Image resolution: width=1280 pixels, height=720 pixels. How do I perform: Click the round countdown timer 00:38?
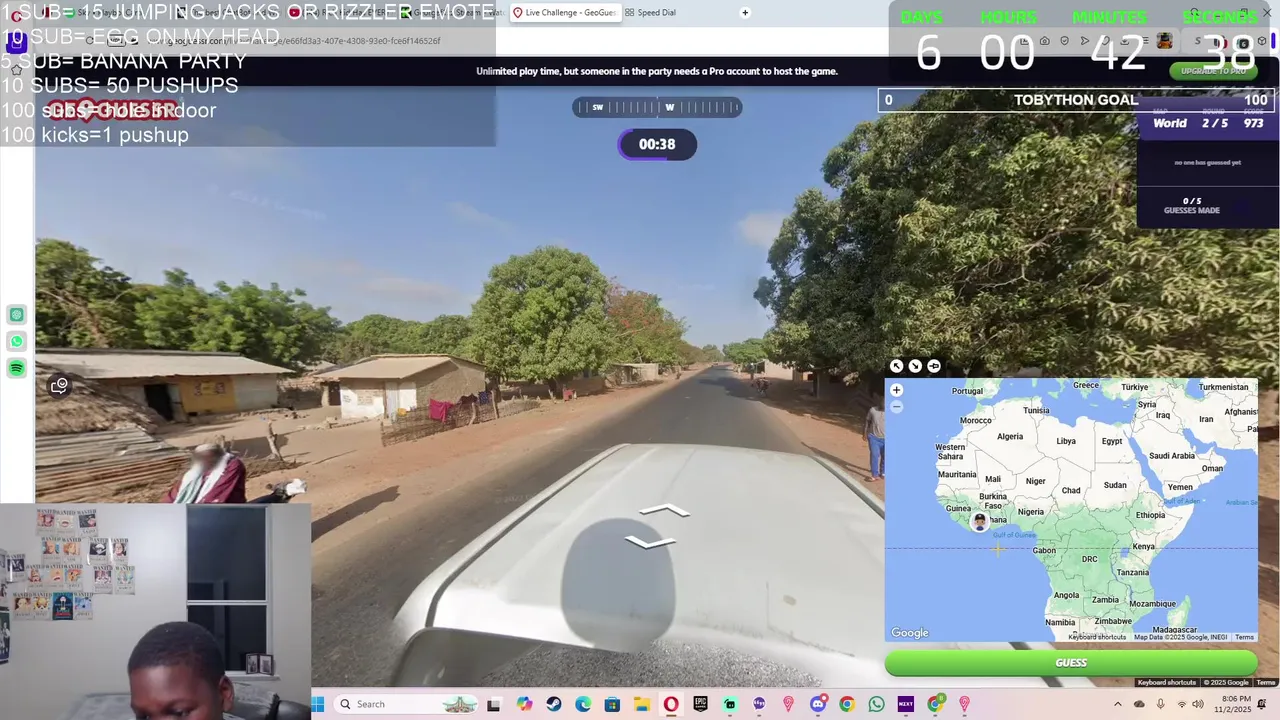tap(657, 144)
